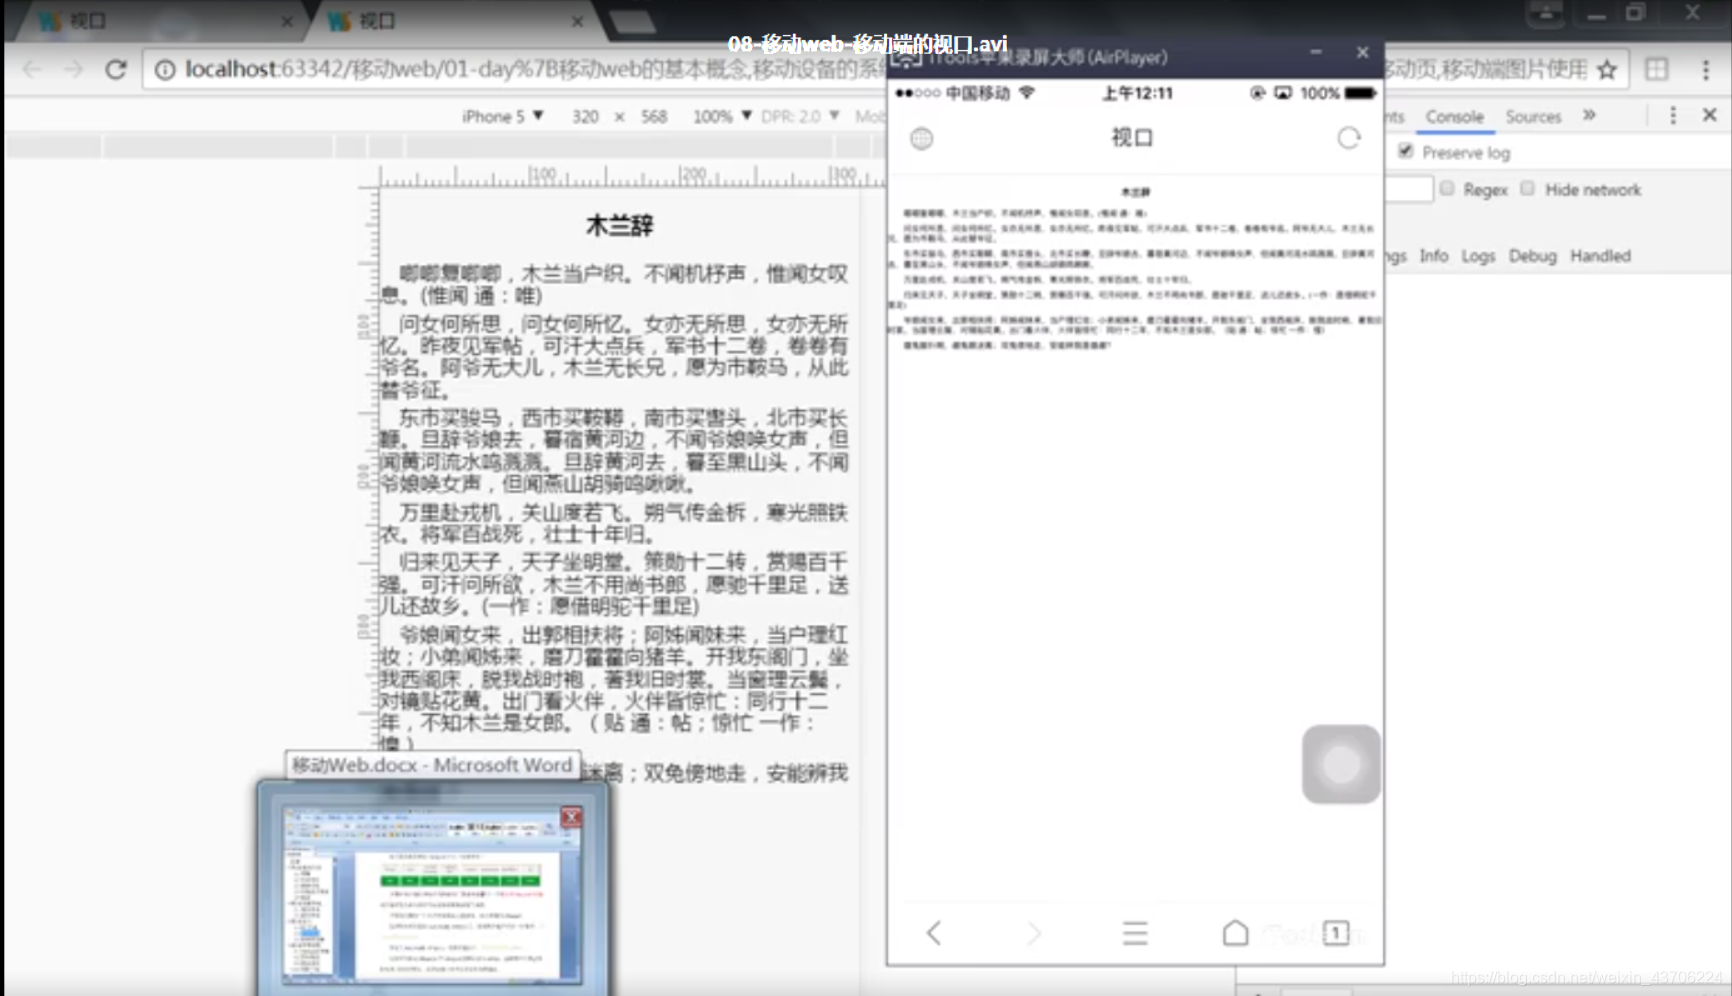1732x996 pixels.
Task: Reload the Chrome page
Action: 116,69
